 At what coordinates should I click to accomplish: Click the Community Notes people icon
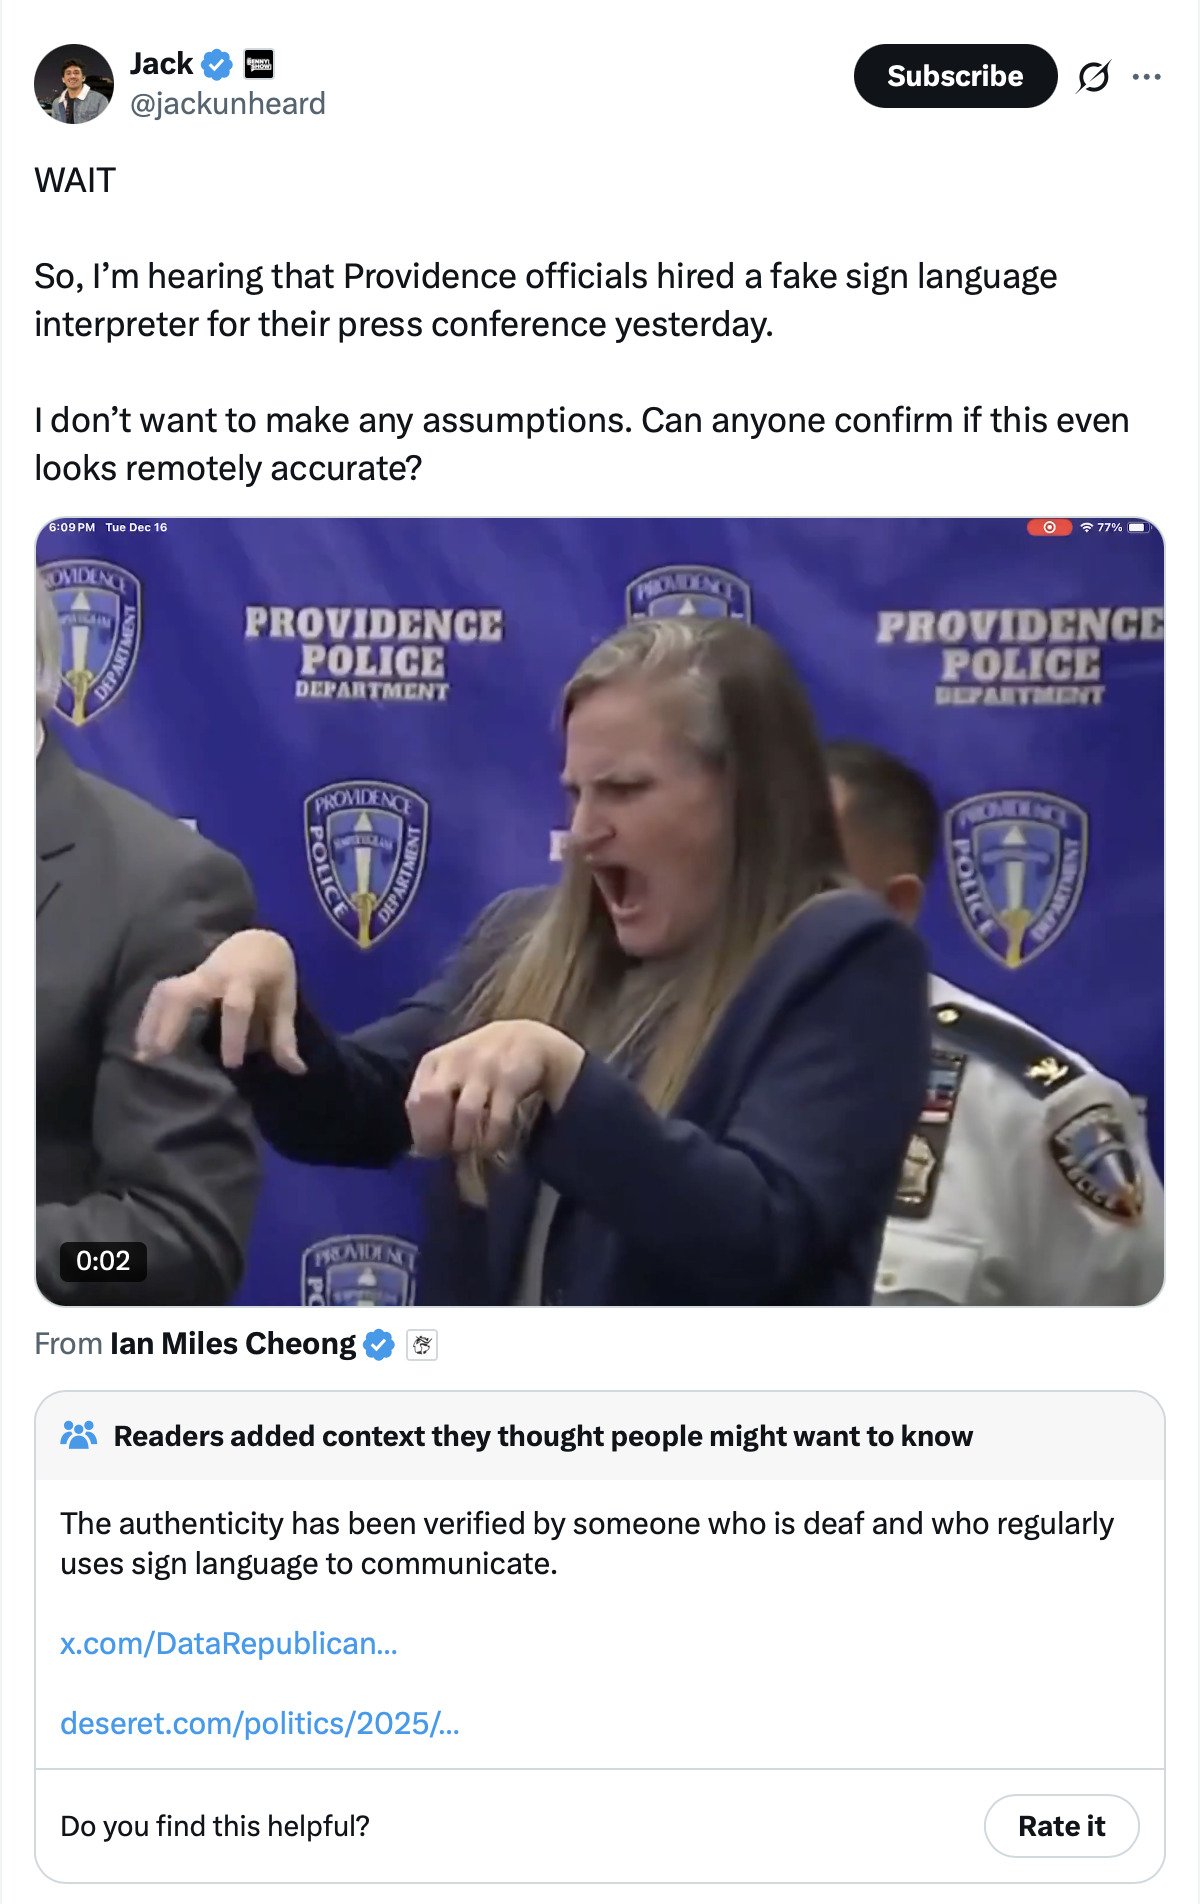(x=78, y=1436)
